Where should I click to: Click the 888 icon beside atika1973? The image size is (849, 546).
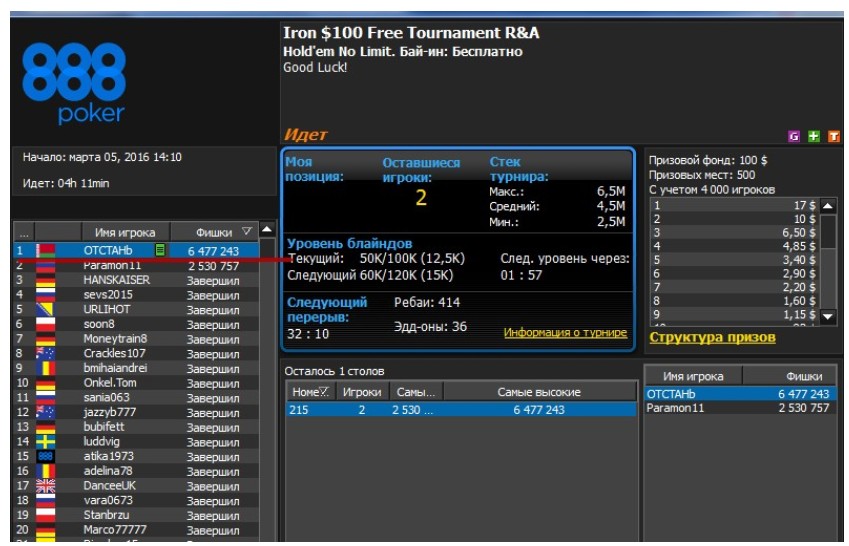tap(45, 456)
